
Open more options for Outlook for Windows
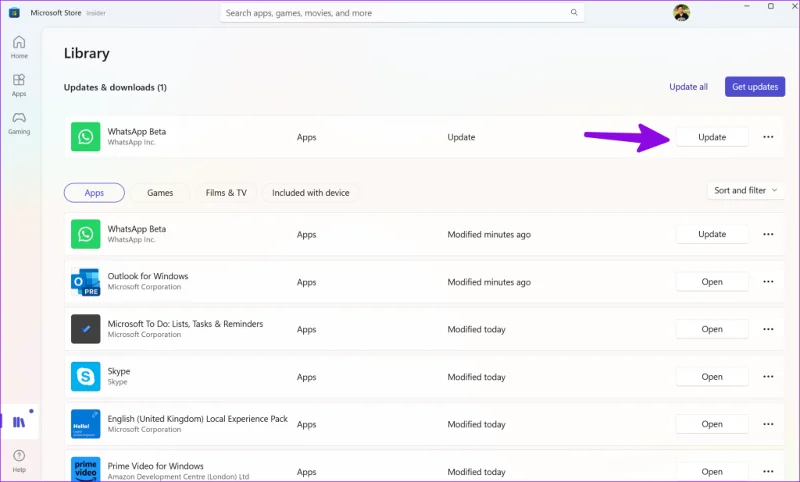[x=768, y=282]
